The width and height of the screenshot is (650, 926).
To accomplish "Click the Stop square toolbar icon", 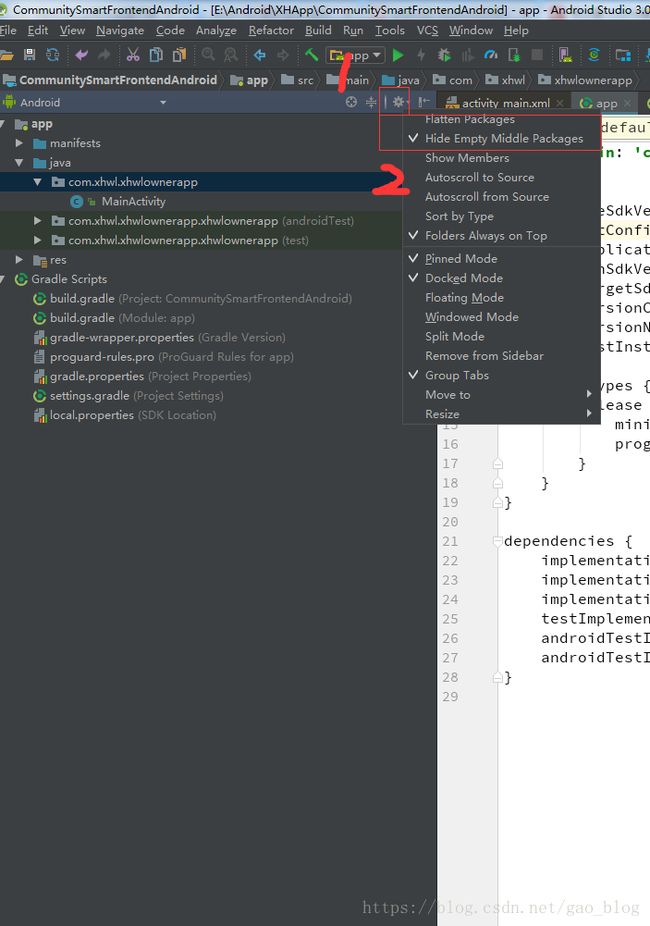I will [537, 55].
